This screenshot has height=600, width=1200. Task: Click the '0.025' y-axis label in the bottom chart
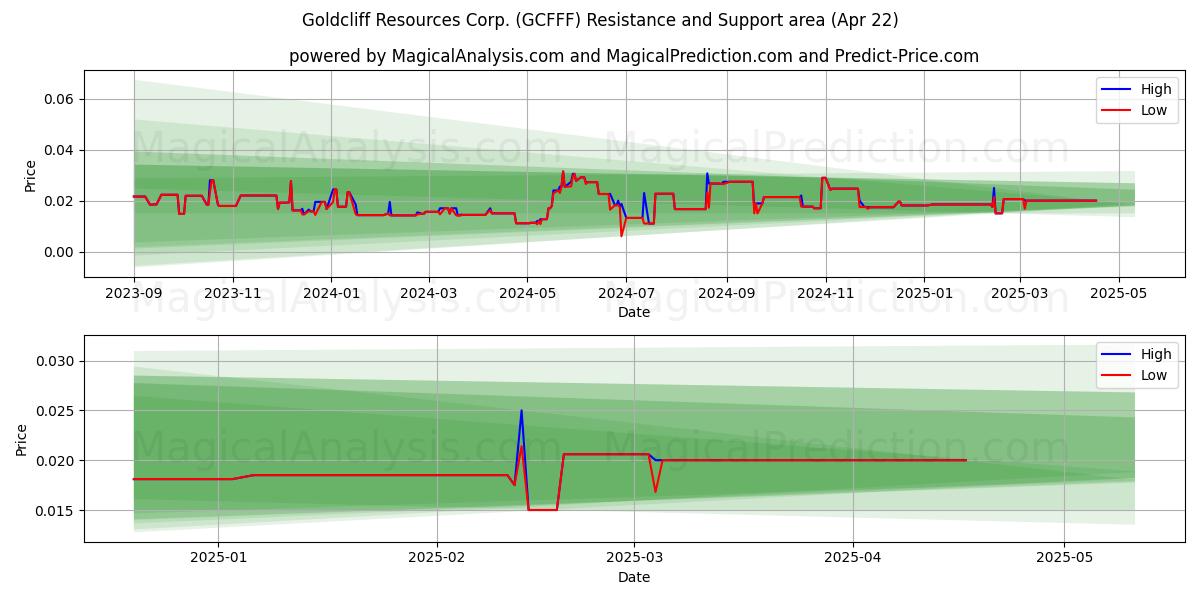point(57,411)
